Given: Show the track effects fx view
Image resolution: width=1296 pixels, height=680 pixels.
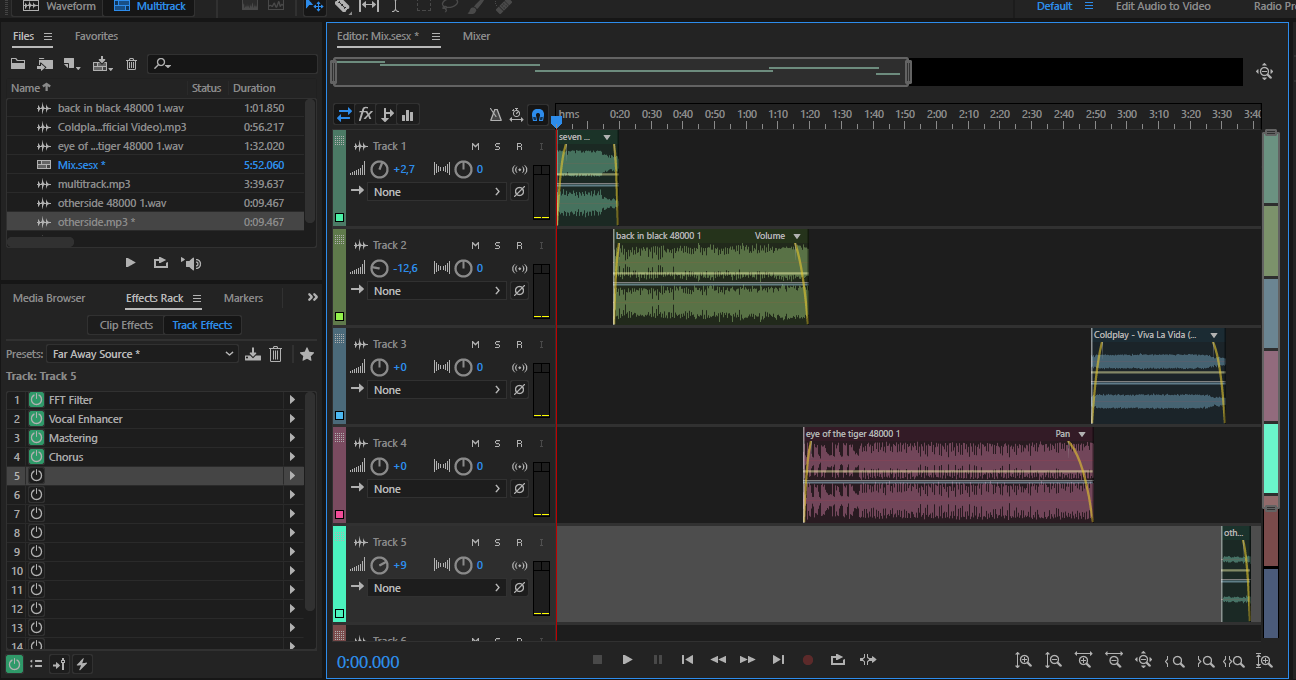Looking at the screenshot, I should point(366,114).
